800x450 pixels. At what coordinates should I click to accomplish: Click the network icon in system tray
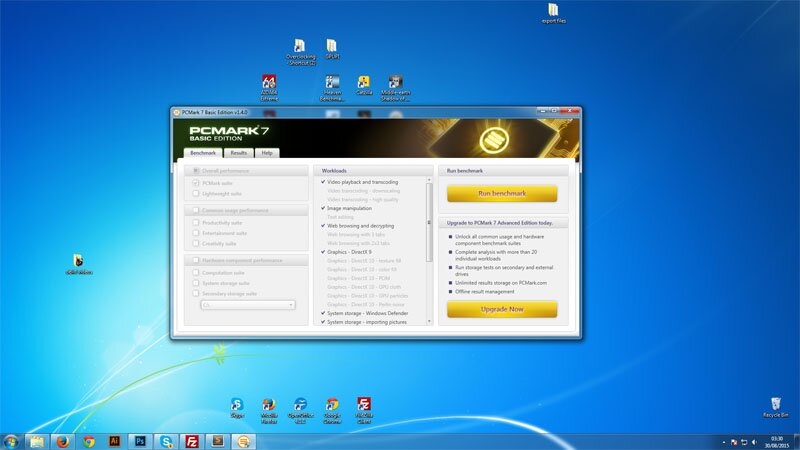[x=744, y=442]
